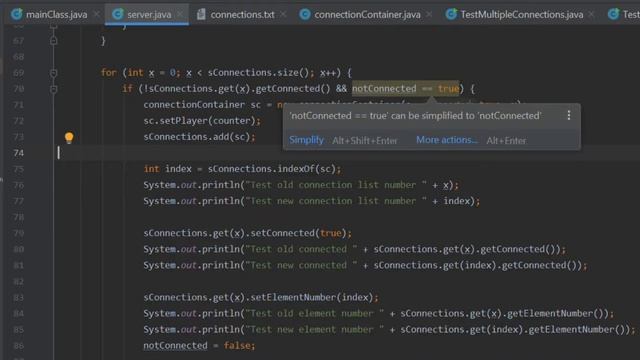Click the highlighted 'notConnected == true' expression
640x360 pixels.
(x=405, y=89)
